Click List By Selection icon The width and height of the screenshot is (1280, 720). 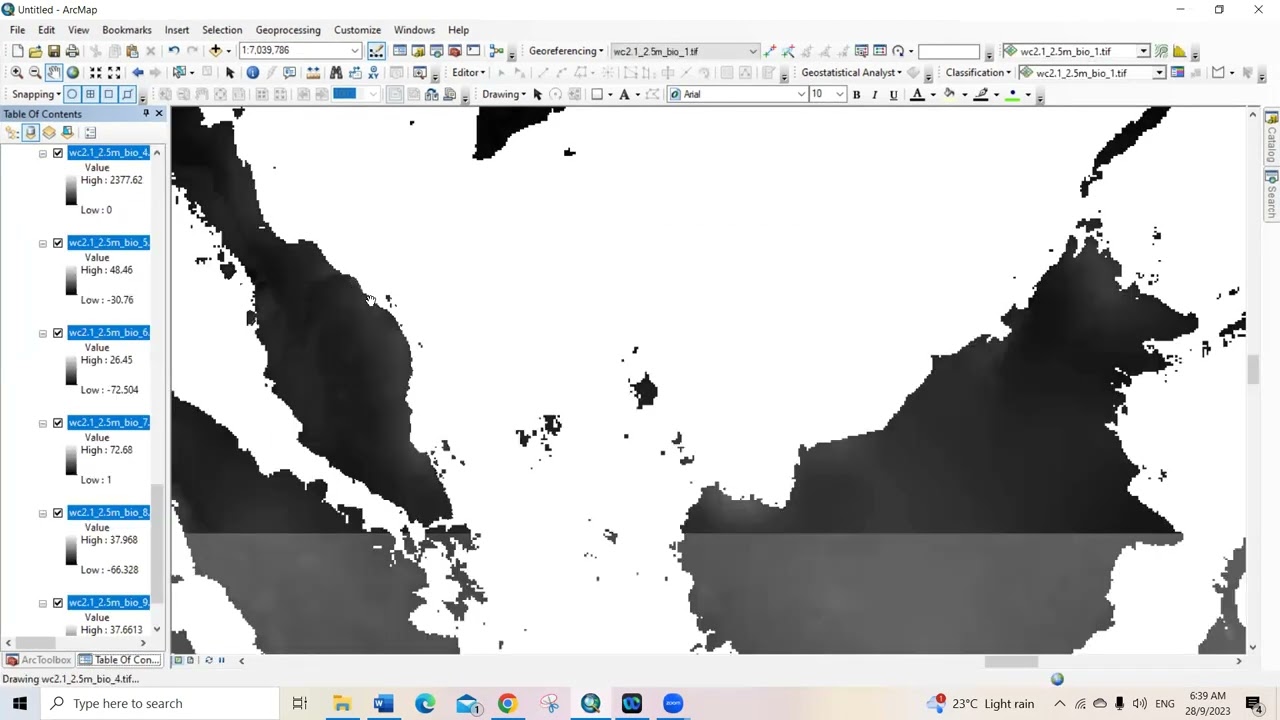coord(67,133)
